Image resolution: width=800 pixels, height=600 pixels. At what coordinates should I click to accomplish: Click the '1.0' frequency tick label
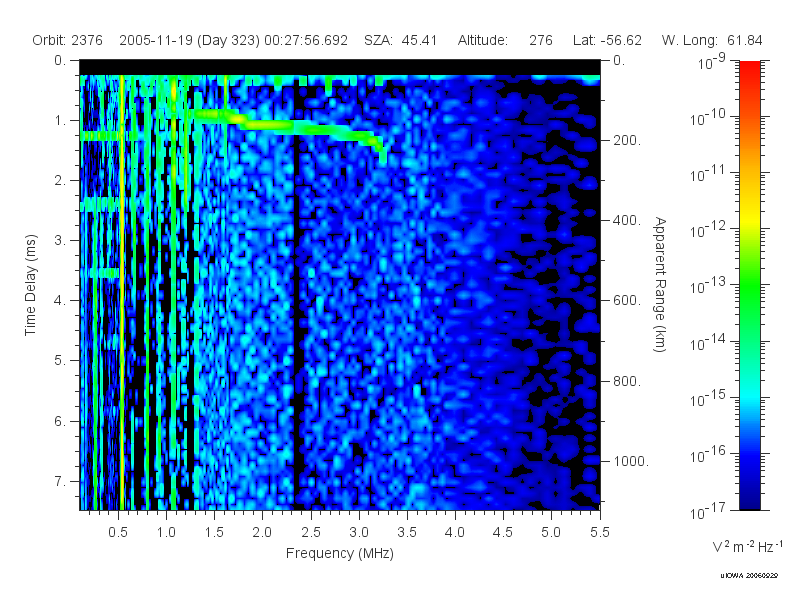[x=166, y=532]
